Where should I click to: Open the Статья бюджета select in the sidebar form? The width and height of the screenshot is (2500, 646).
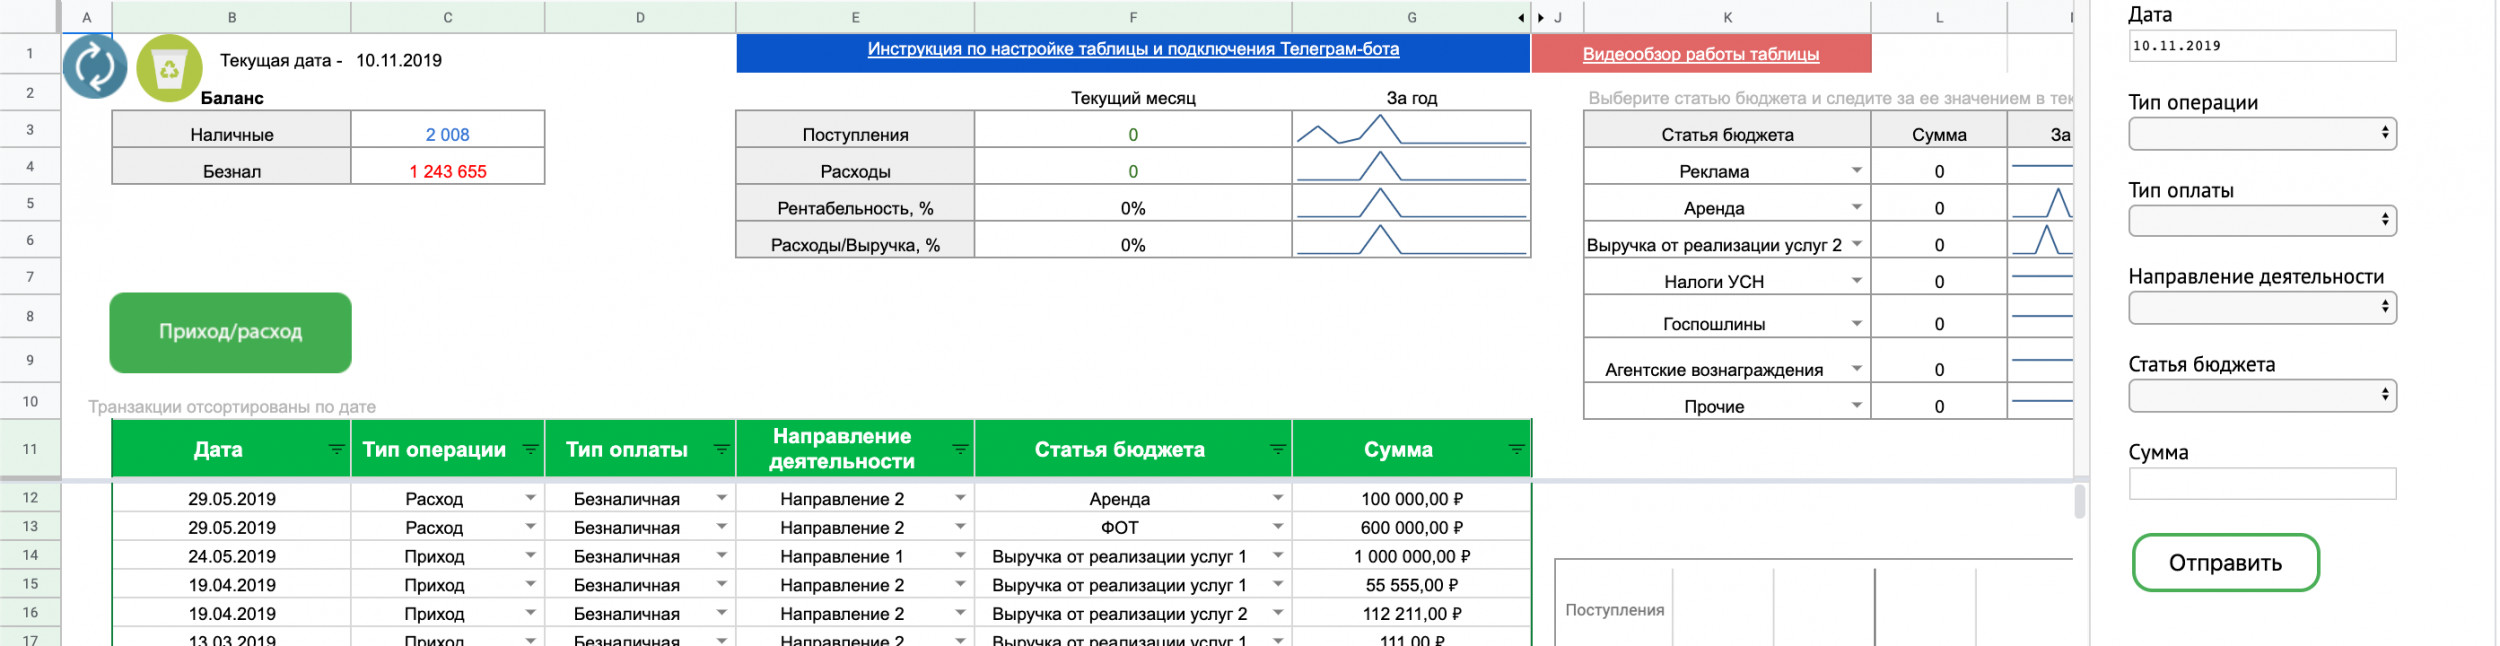coord(2262,396)
